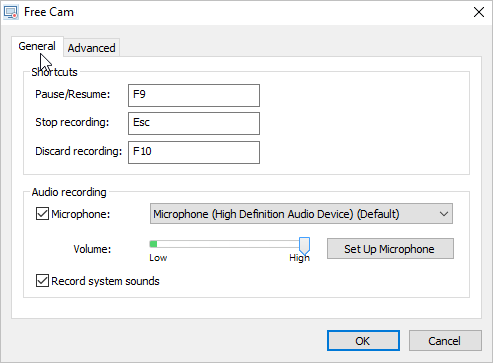Close the Free Cam settings dialog

tap(479, 12)
